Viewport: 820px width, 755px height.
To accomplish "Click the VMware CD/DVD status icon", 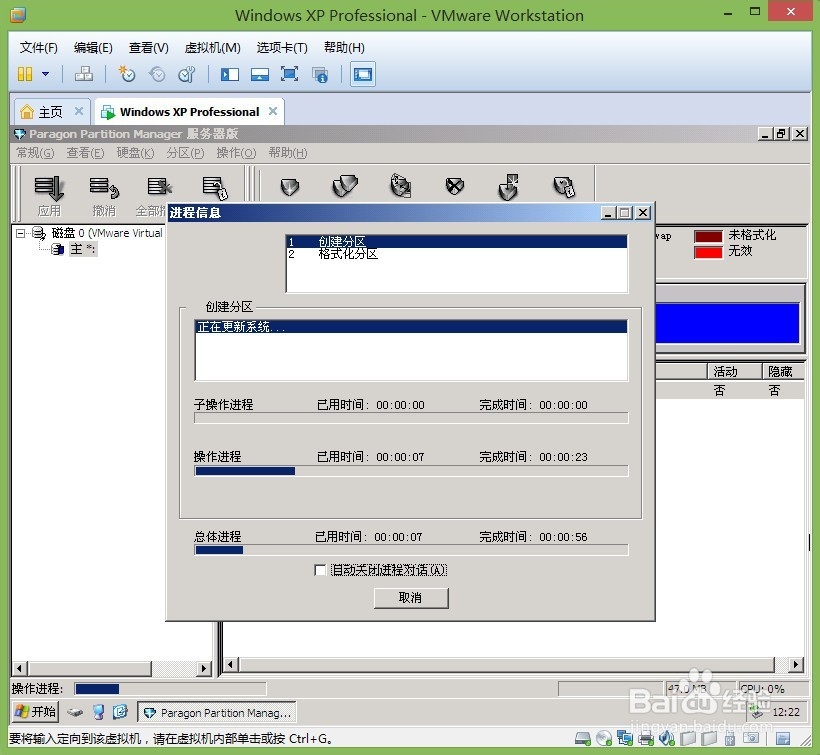I will tap(604, 738).
